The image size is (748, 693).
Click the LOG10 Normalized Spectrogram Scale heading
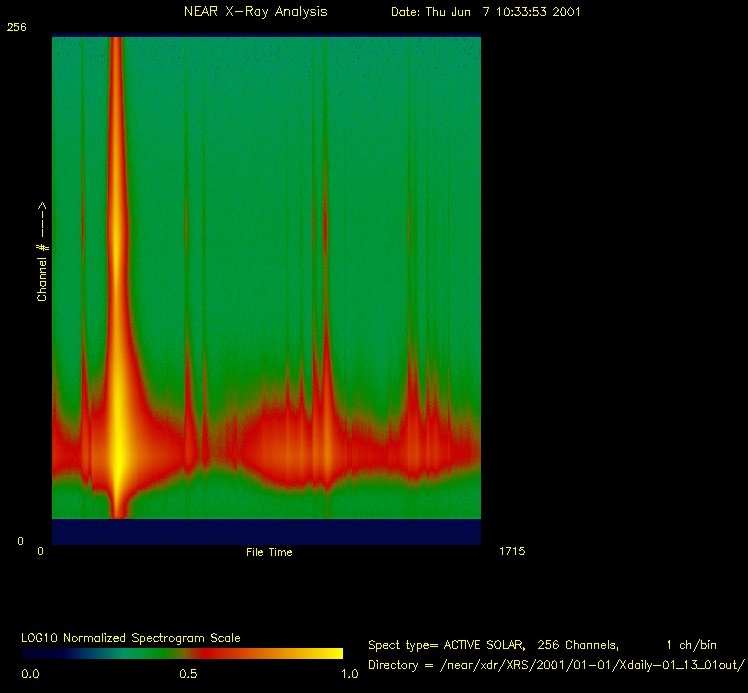pyautogui.click(x=132, y=637)
